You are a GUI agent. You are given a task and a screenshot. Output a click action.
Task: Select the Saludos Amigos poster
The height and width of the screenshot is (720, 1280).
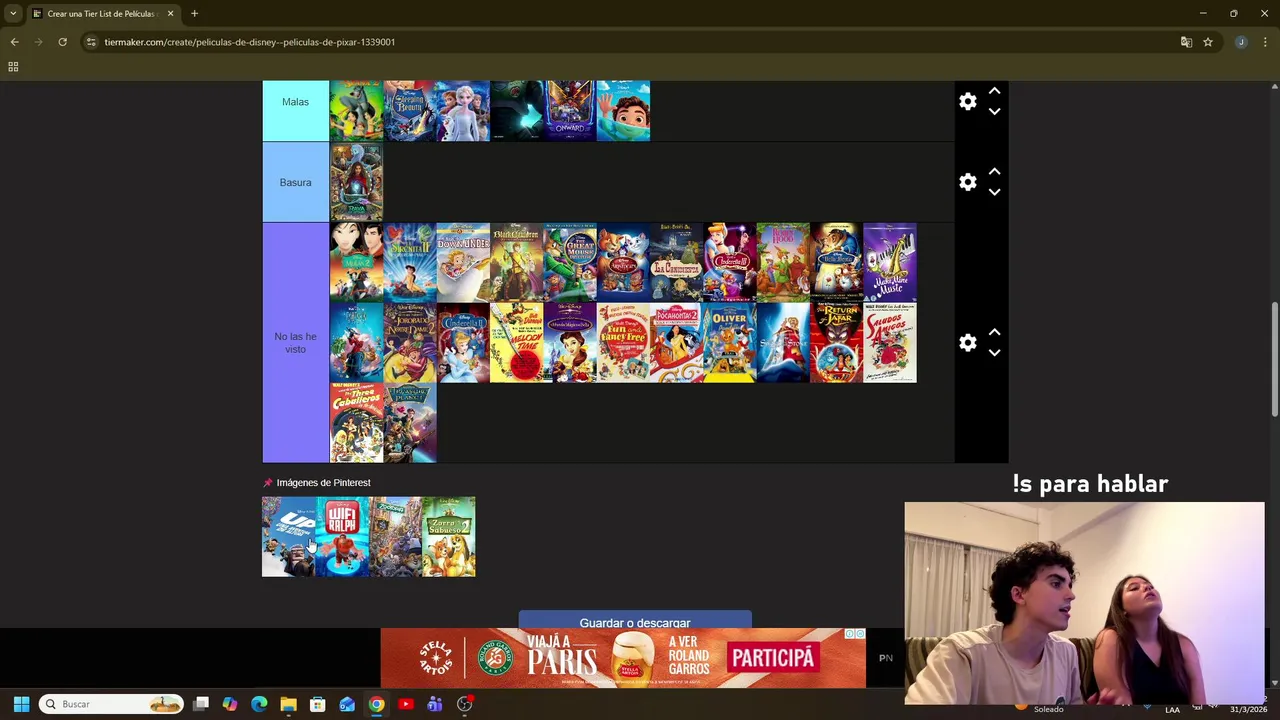tap(890, 343)
